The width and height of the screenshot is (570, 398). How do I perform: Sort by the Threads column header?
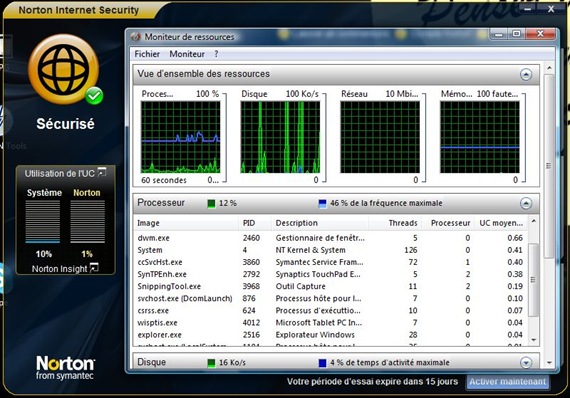tap(403, 223)
